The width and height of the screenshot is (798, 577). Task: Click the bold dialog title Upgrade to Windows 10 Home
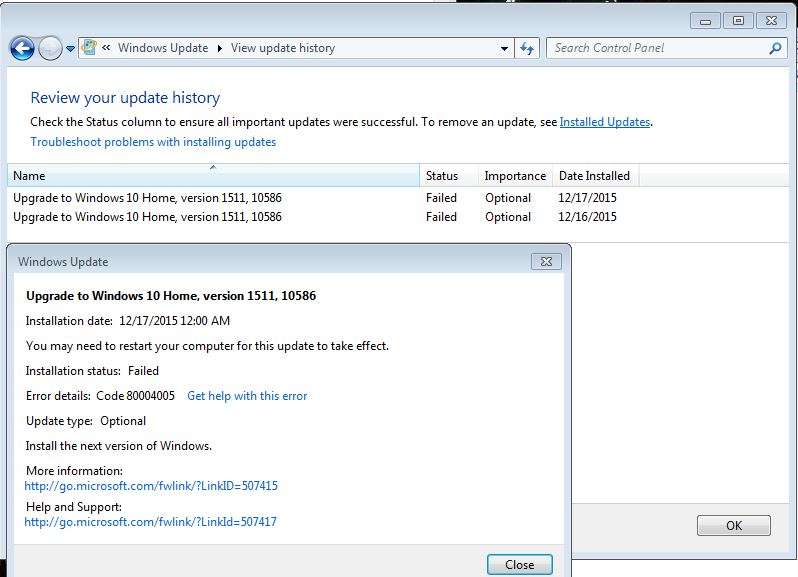[x=171, y=296]
